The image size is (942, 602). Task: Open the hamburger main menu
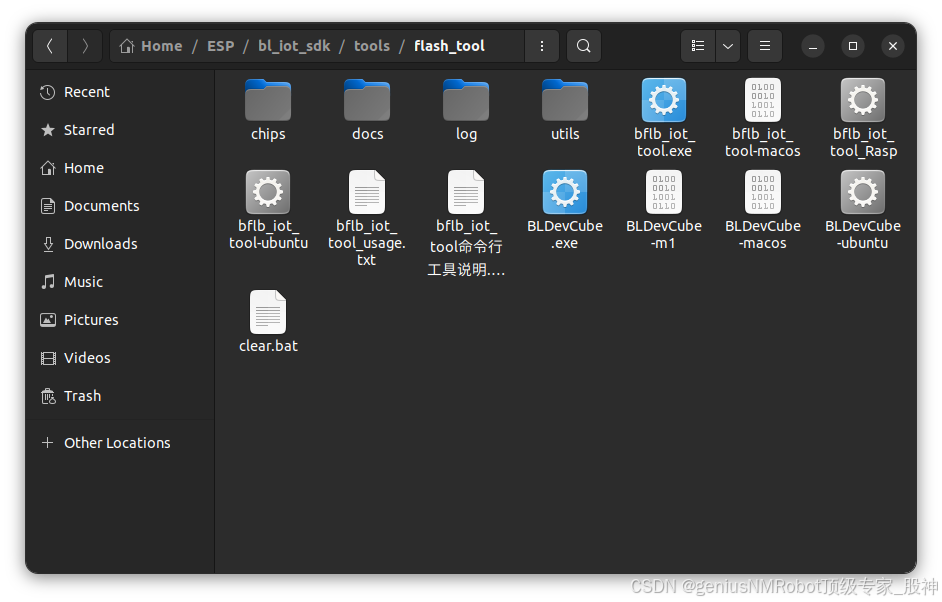[x=765, y=46]
